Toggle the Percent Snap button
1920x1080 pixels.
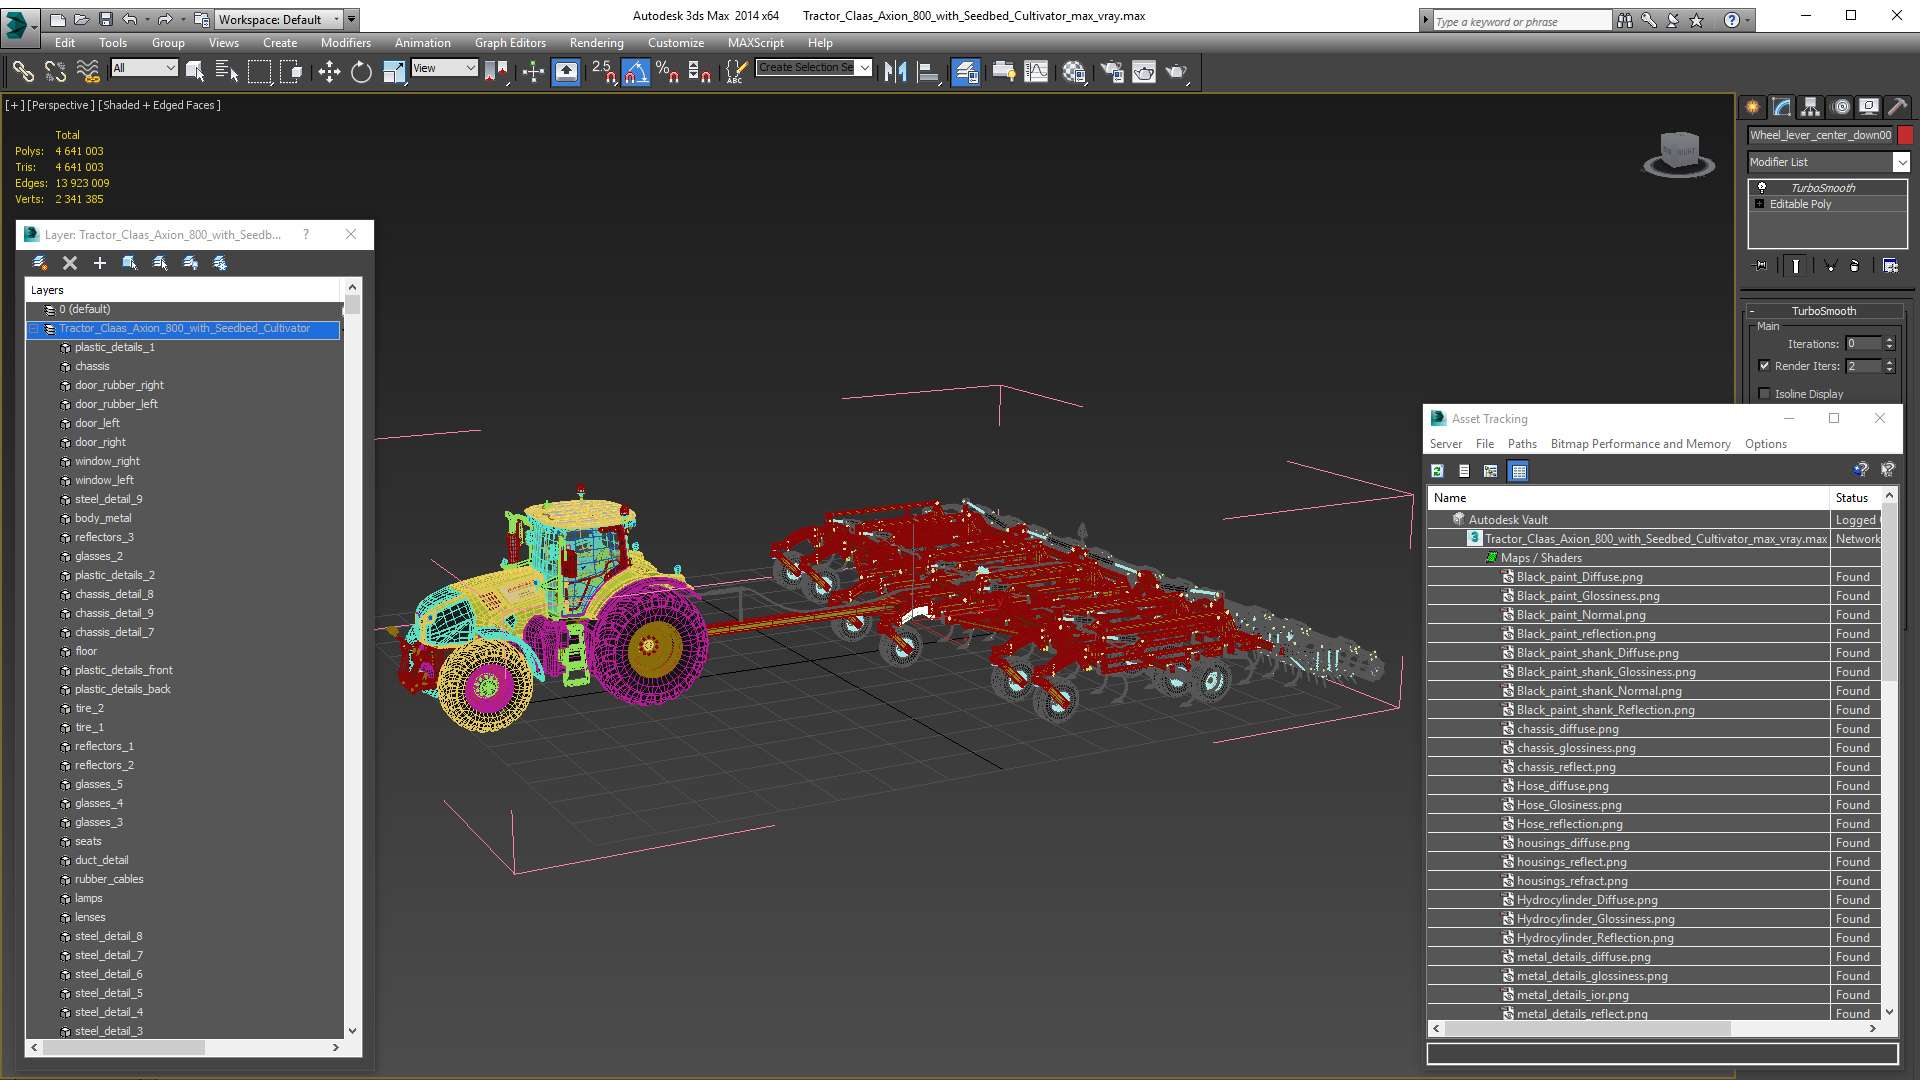click(x=667, y=71)
